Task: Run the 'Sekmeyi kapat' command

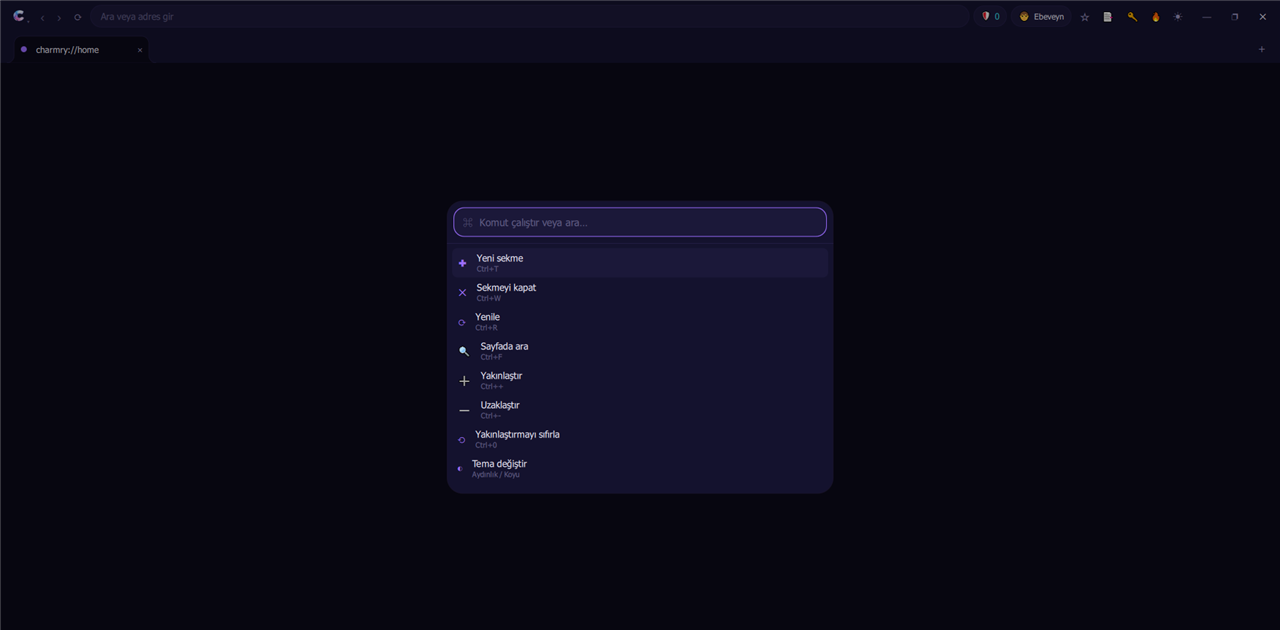Action: click(x=640, y=292)
